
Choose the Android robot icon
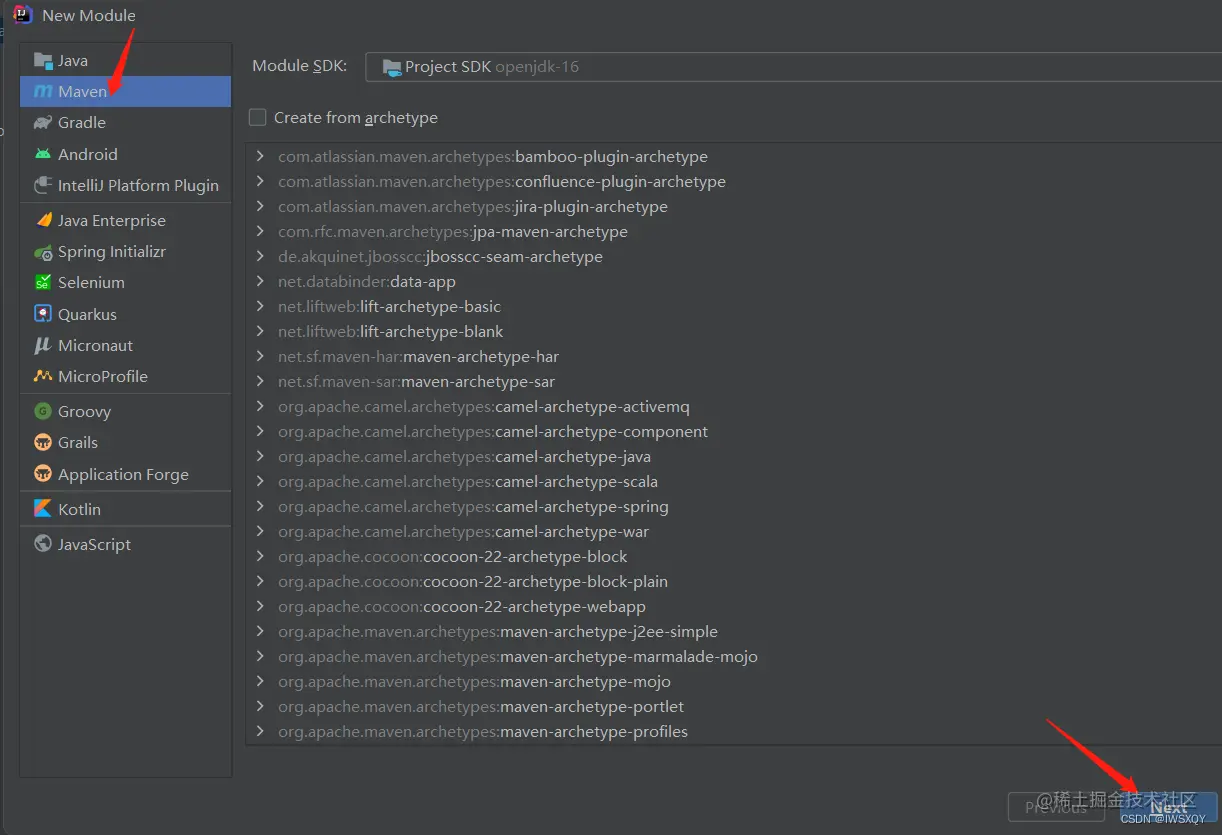[43, 154]
